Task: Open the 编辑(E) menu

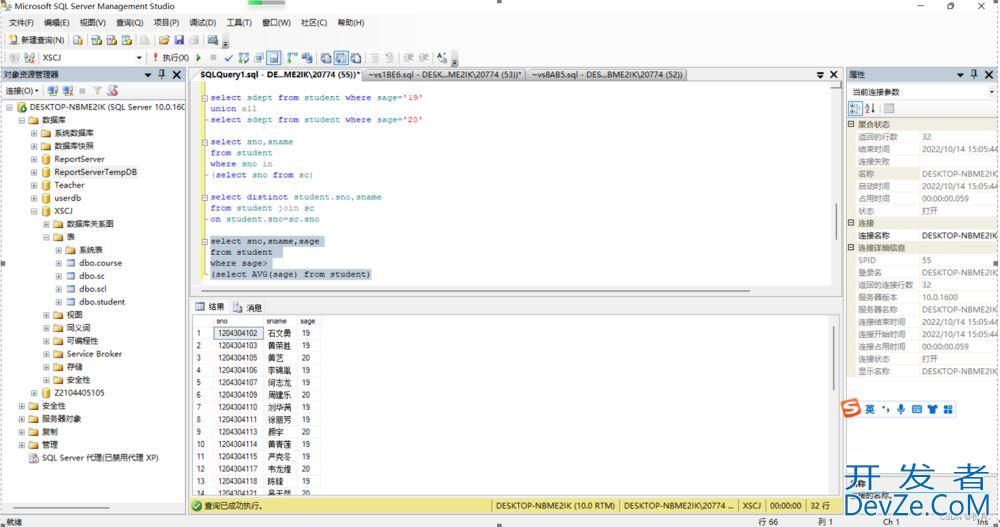Action: tap(56, 22)
